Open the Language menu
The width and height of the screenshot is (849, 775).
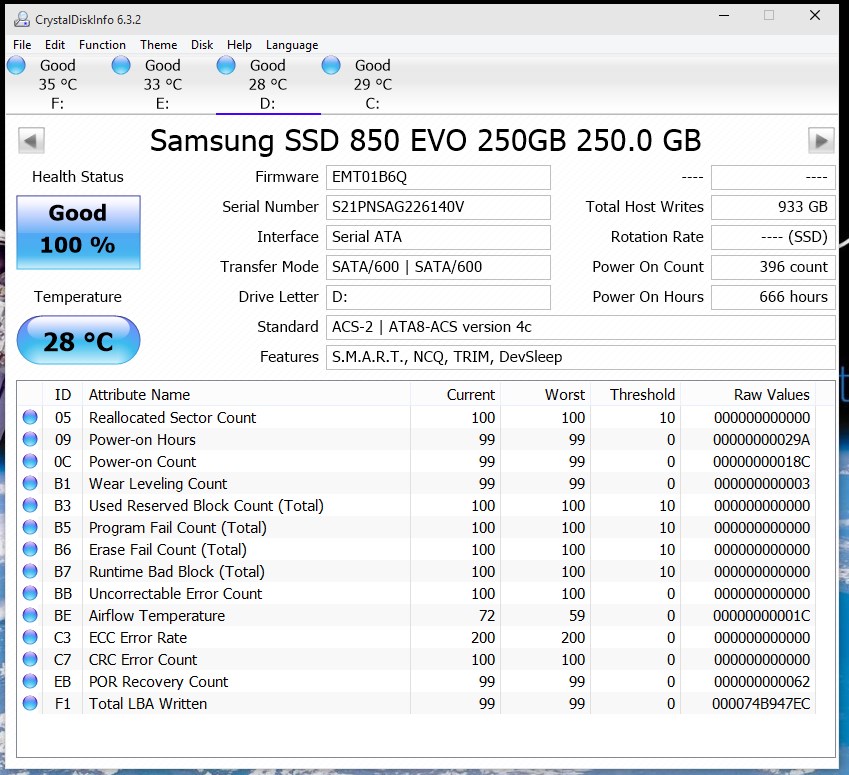(x=292, y=44)
